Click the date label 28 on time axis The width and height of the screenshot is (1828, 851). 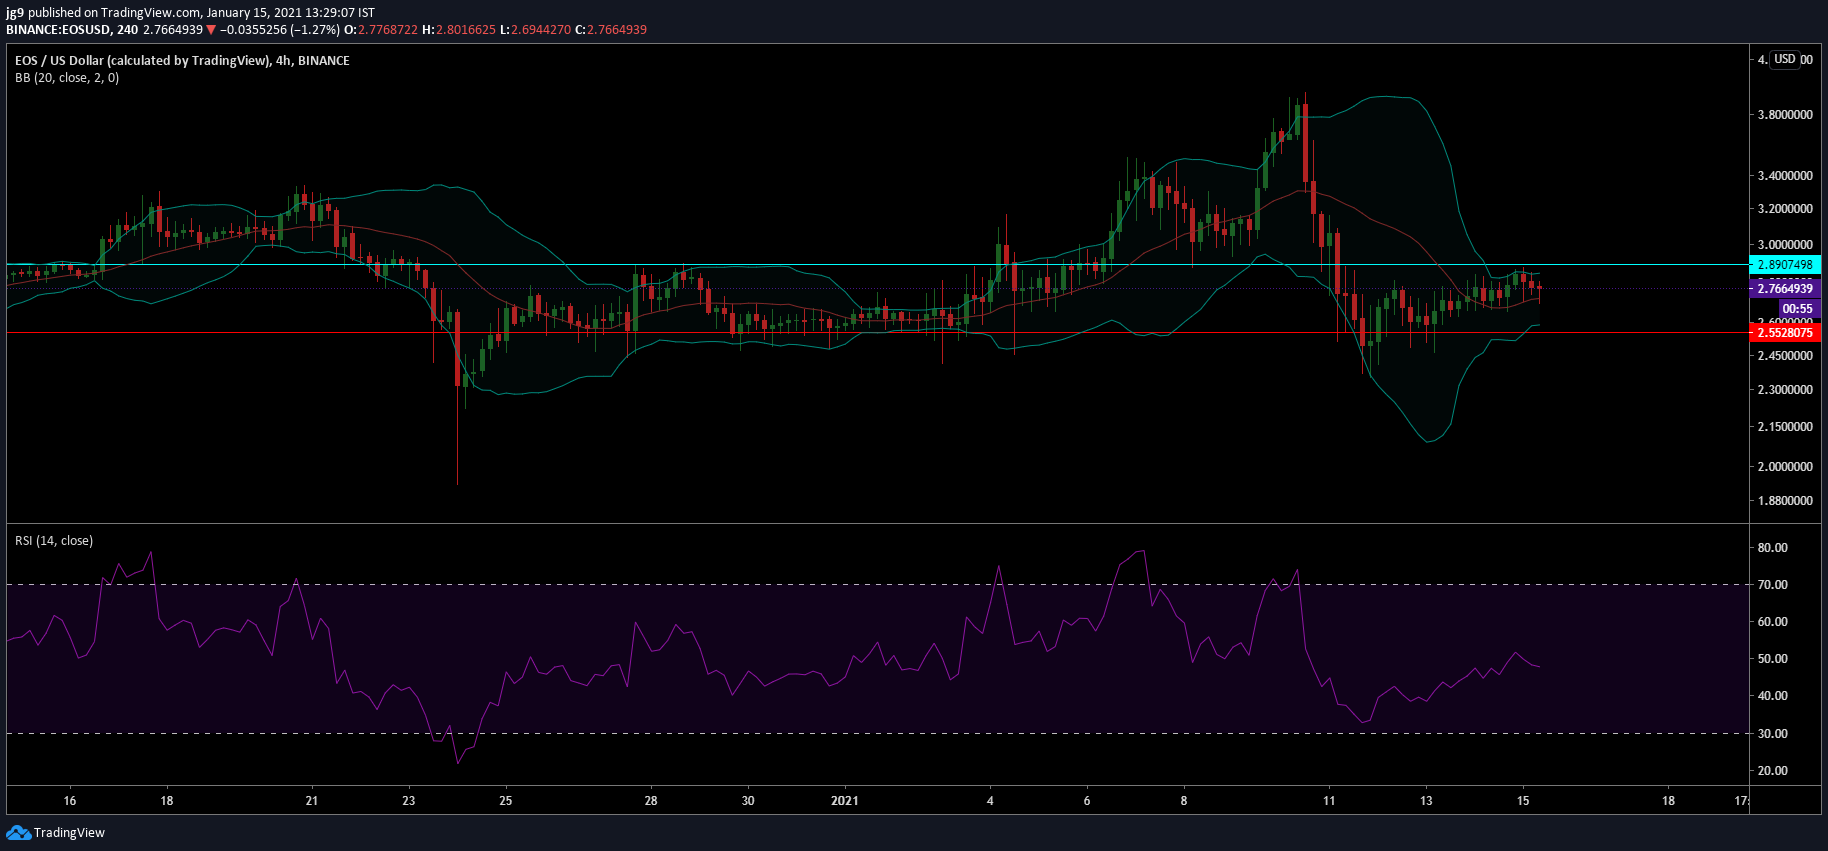[651, 801]
